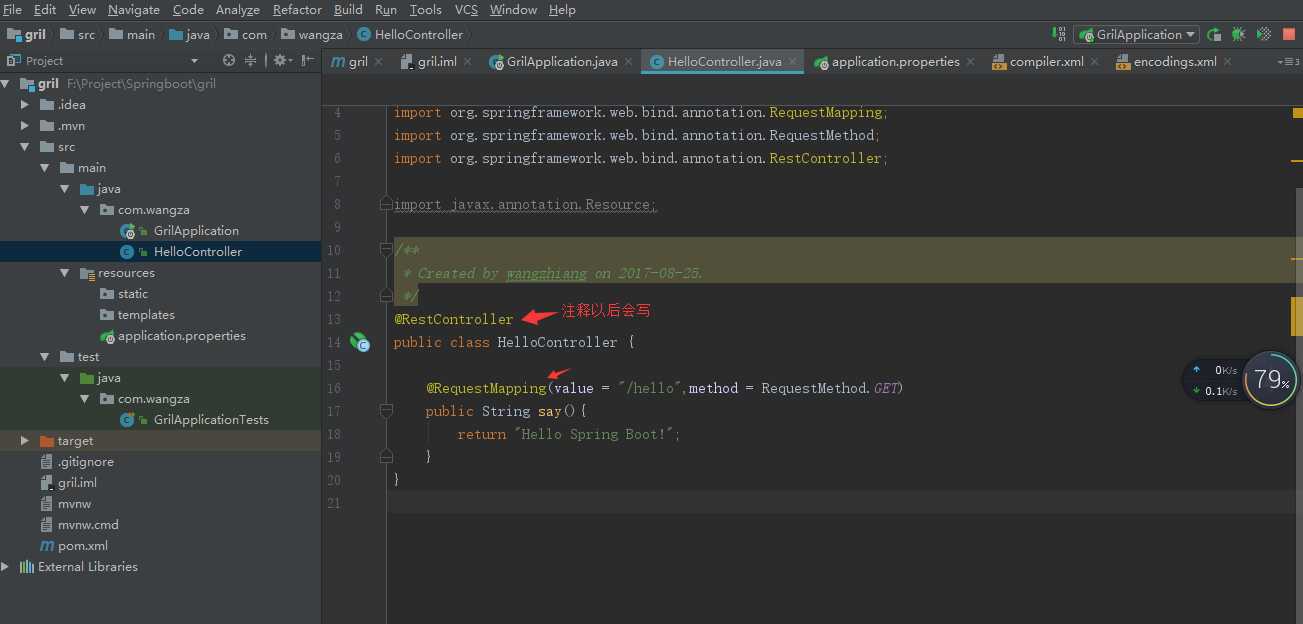The width and height of the screenshot is (1303, 624).
Task: Close the application.properties tab
Action: pyautogui.click(x=972, y=62)
